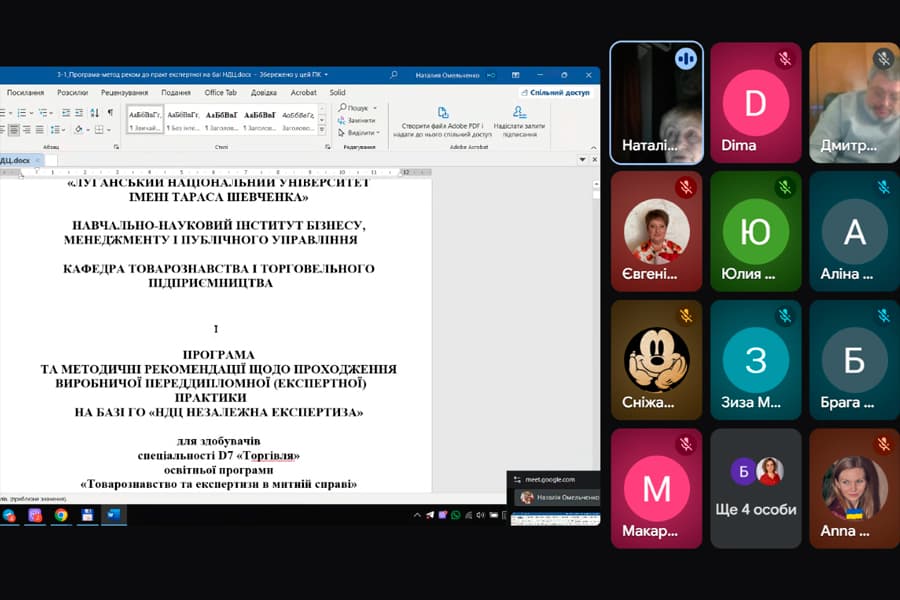Click the numbered list icon in Word ribbon
900x600 pixels.
point(21,113)
